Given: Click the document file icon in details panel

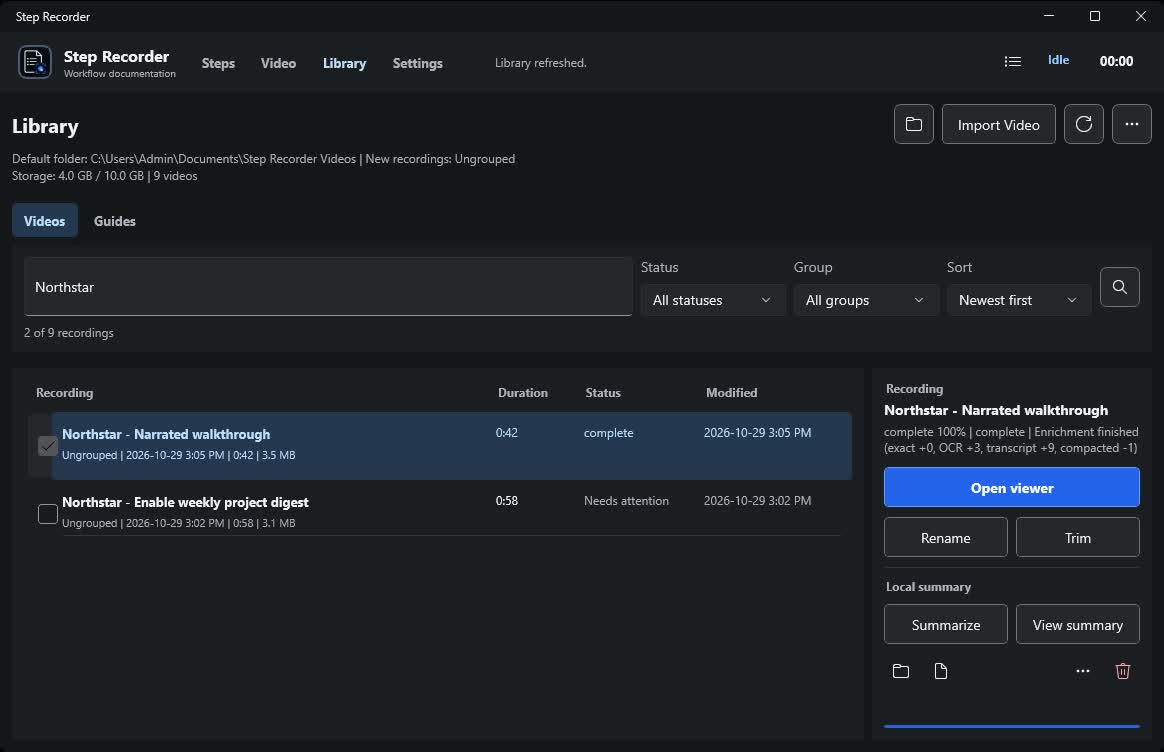Looking at the screenshot, I should (941, 671).
